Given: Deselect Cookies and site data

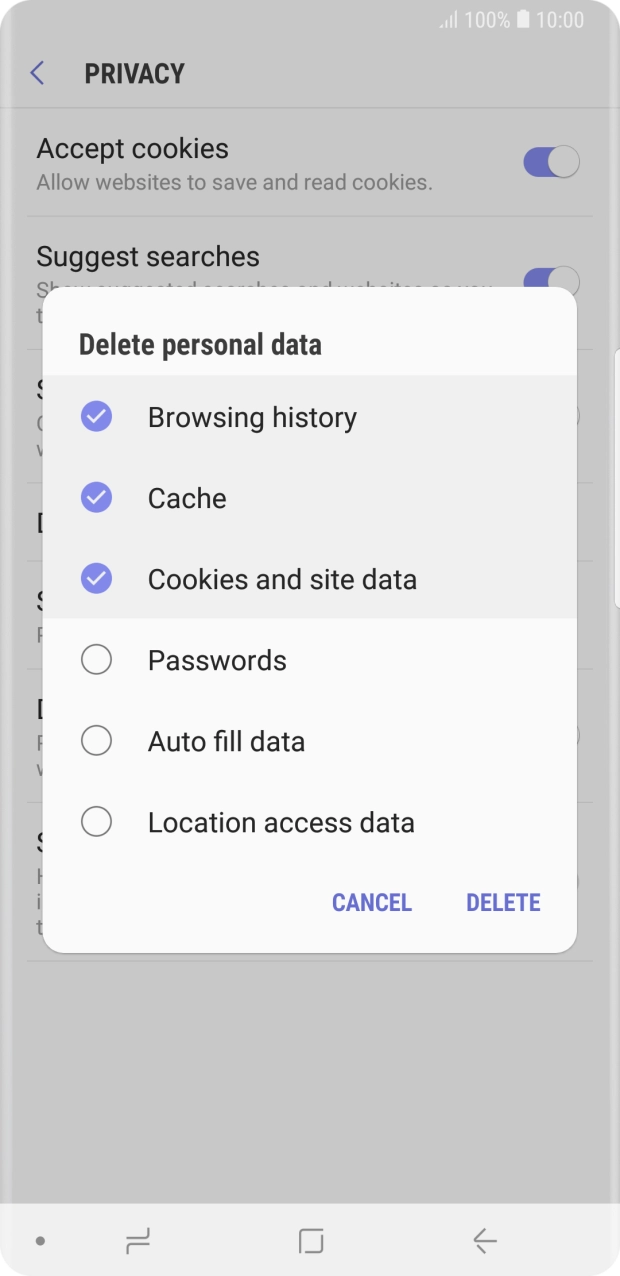Looking at the screenshot, I should click(96, 578).
